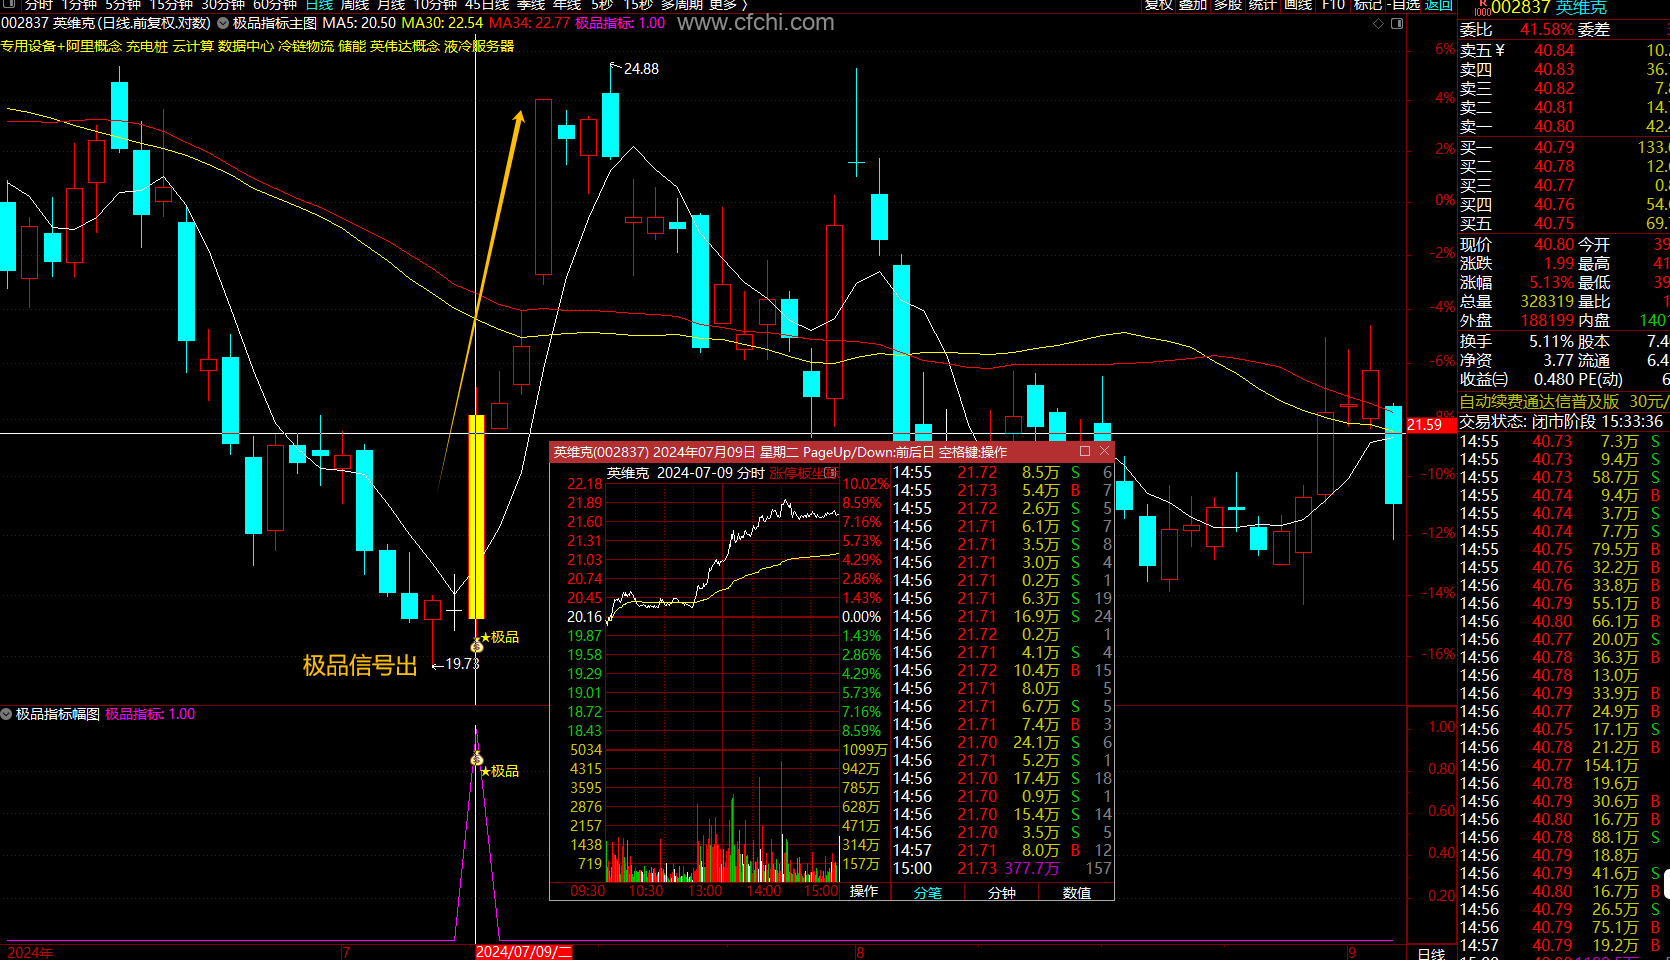Image resolution: width=1670 pixels, height=960 pixels.
Task: Click the 极品 star signal on main chart
Action: (x=500, y=637)
